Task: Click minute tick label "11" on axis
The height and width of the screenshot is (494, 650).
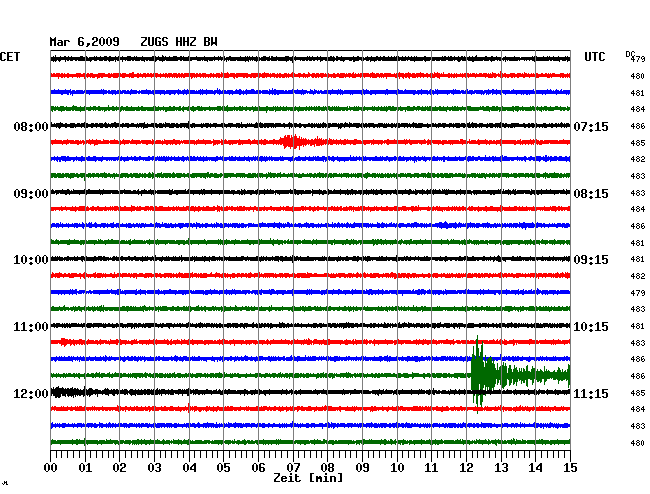Action: pos(432,468)
